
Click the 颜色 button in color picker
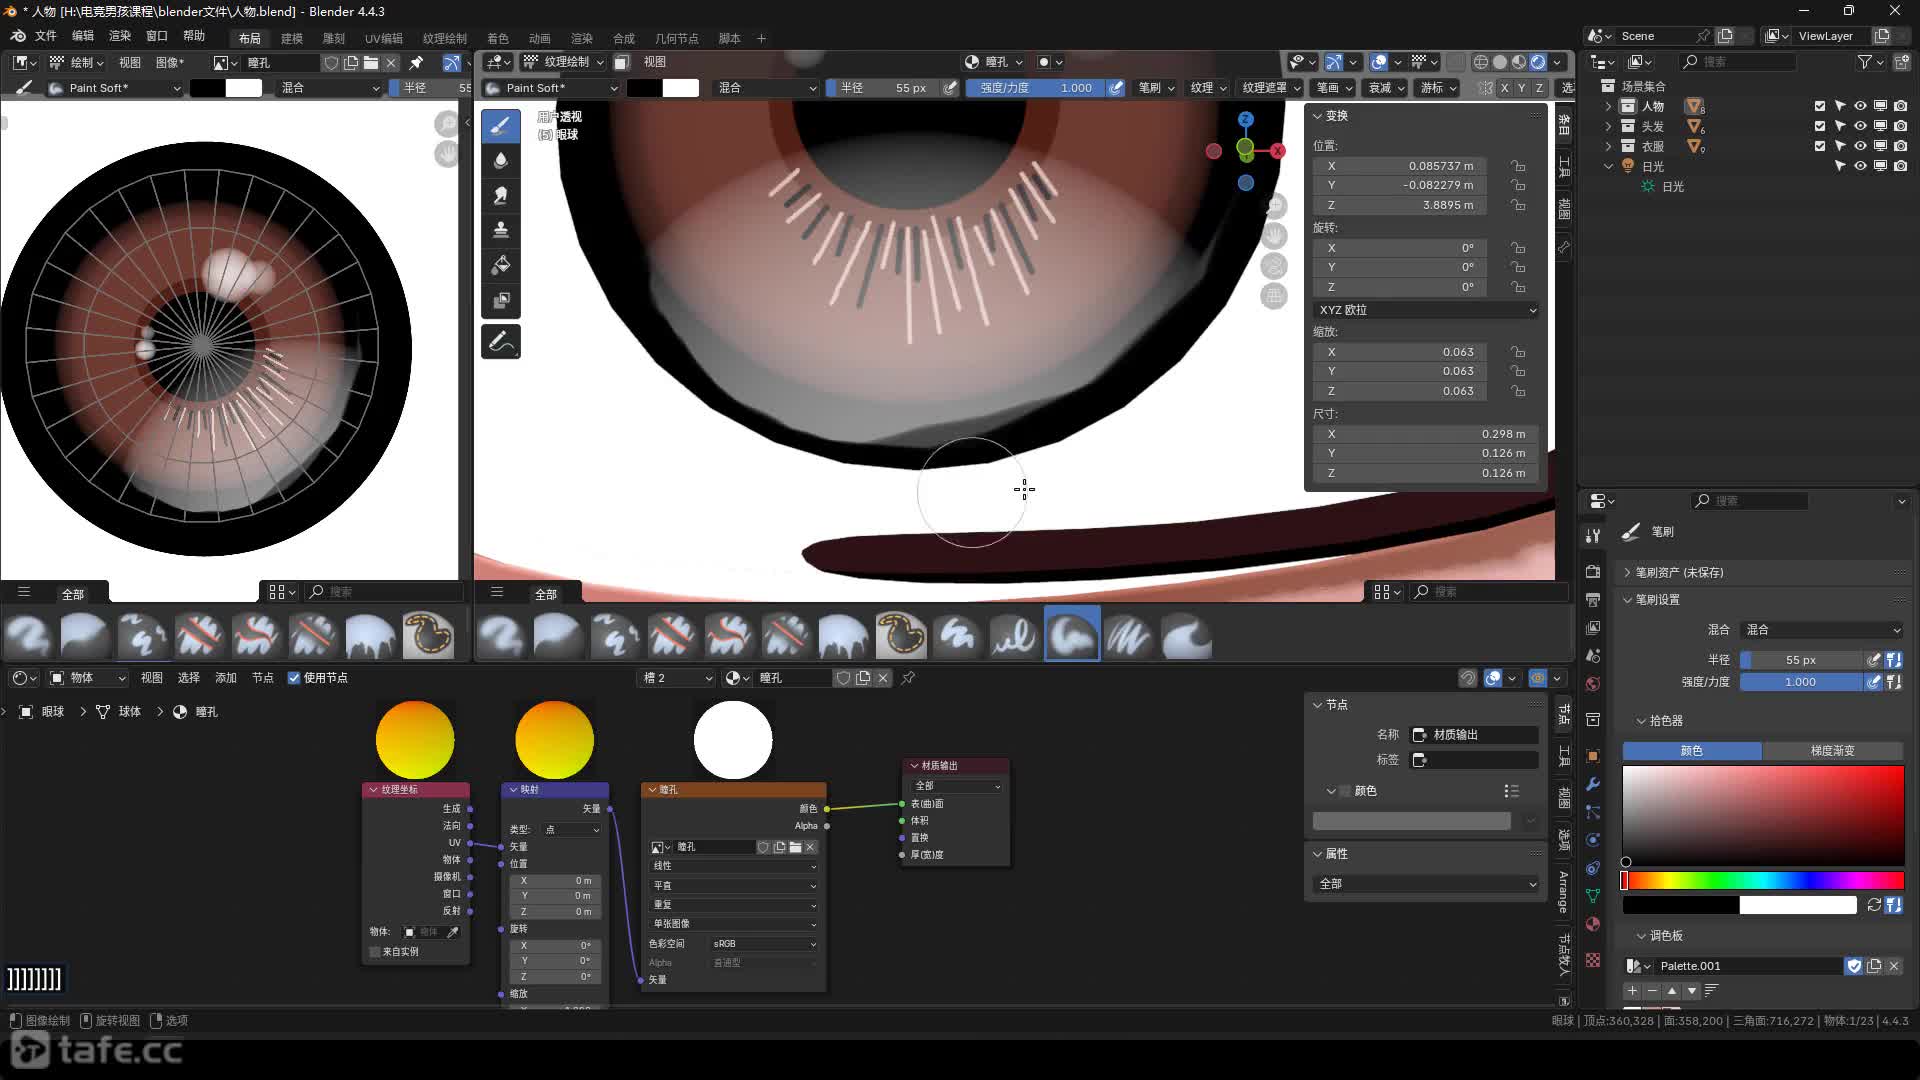coord(1691,751)
